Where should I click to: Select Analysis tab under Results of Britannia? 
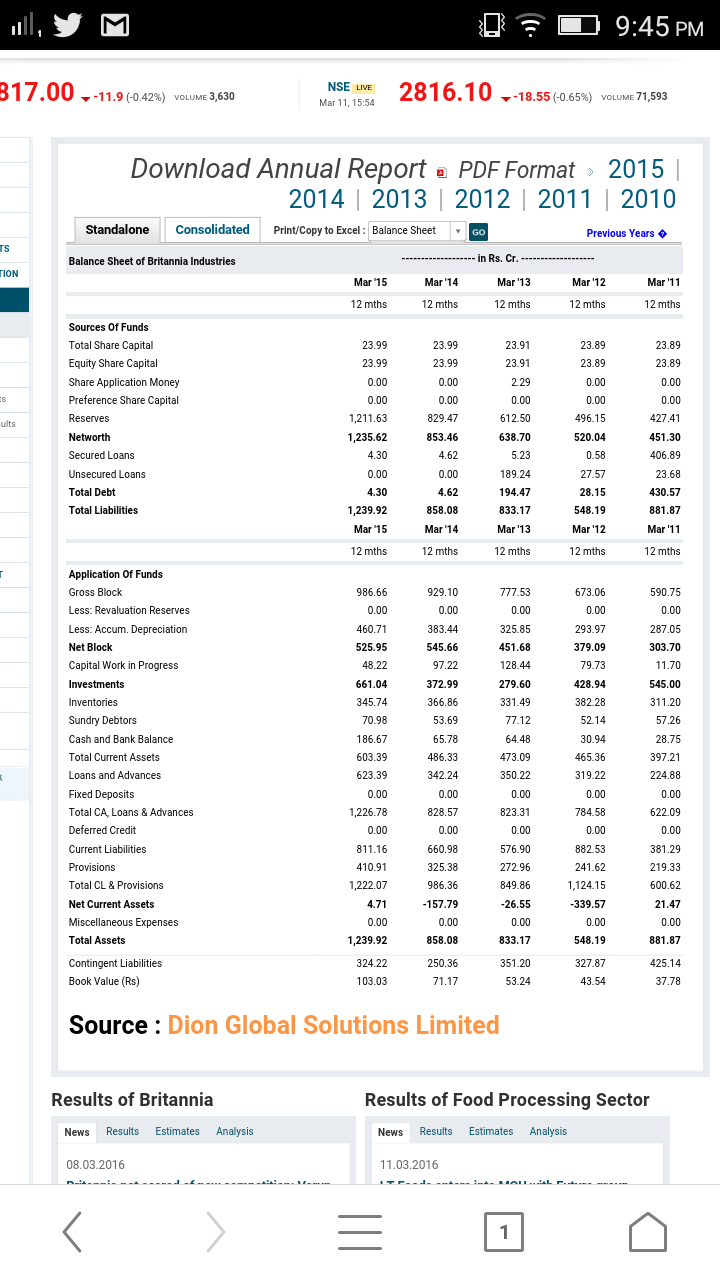tap(235, 1132)
